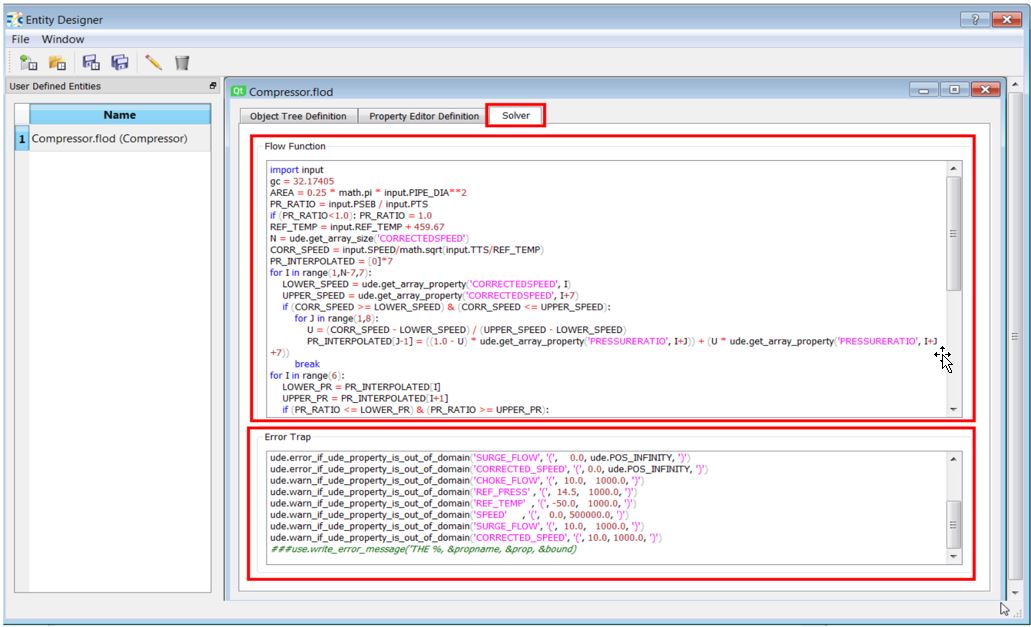Click the Name column header
This screenshot has width=1031, height=627.
coord(119,115)
